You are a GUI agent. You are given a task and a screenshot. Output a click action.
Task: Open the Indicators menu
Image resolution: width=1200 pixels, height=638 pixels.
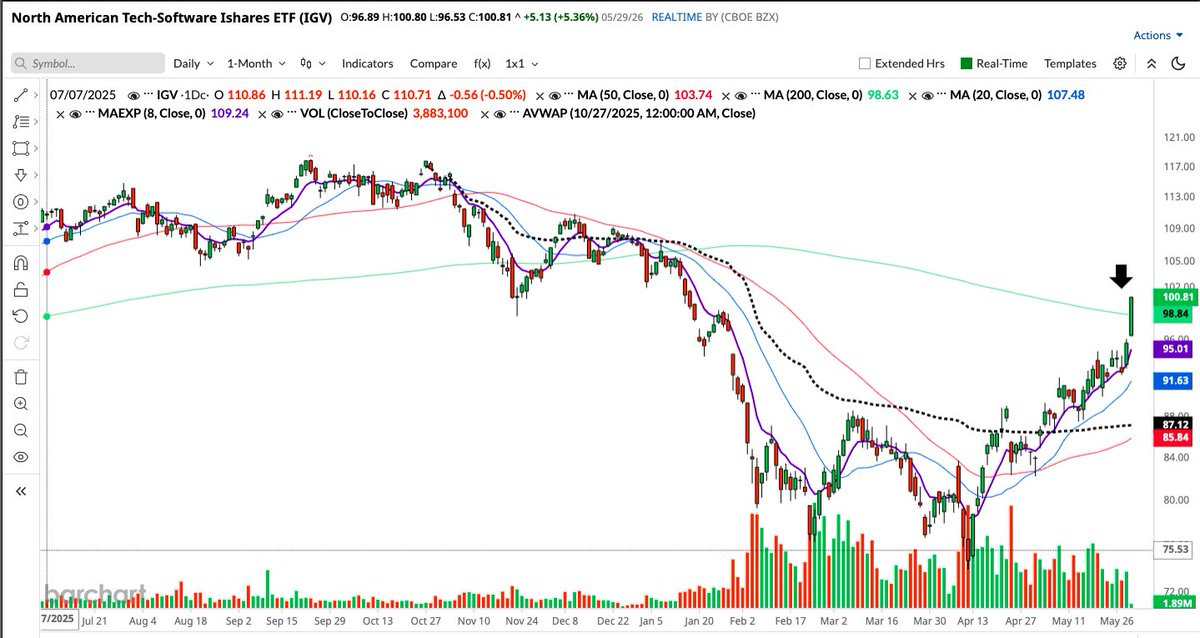pos(367,63)
